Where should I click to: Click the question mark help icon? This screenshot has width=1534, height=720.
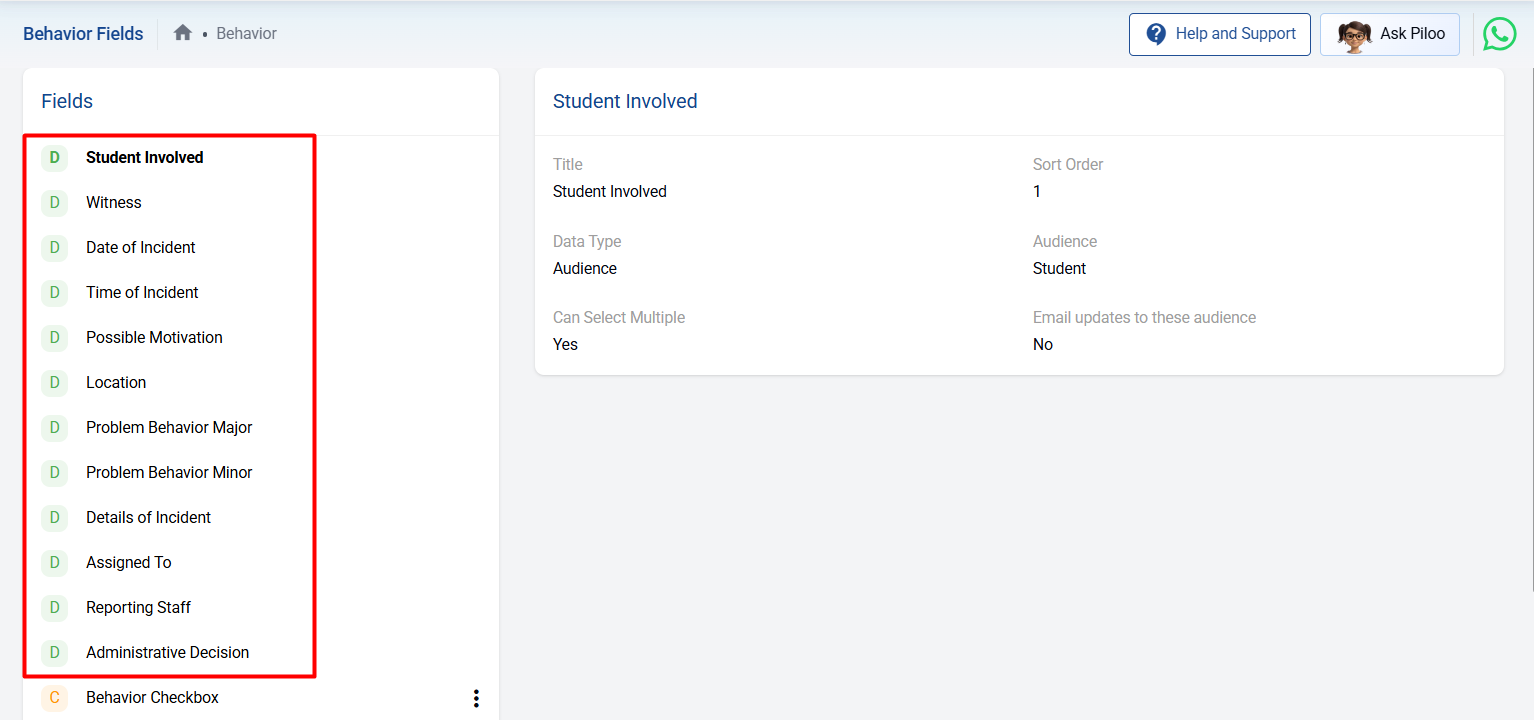1156,35
